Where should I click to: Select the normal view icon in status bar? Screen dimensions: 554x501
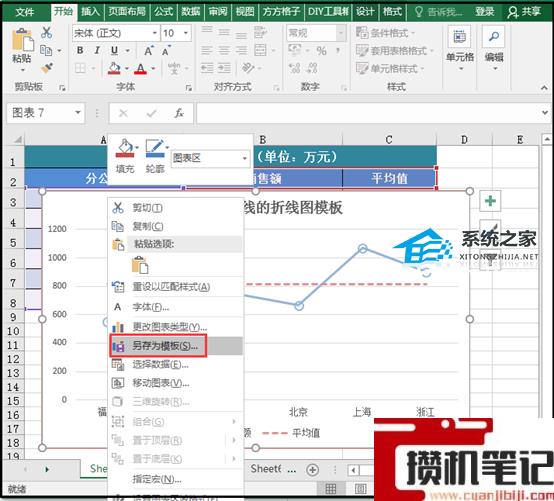coord(331,489)
